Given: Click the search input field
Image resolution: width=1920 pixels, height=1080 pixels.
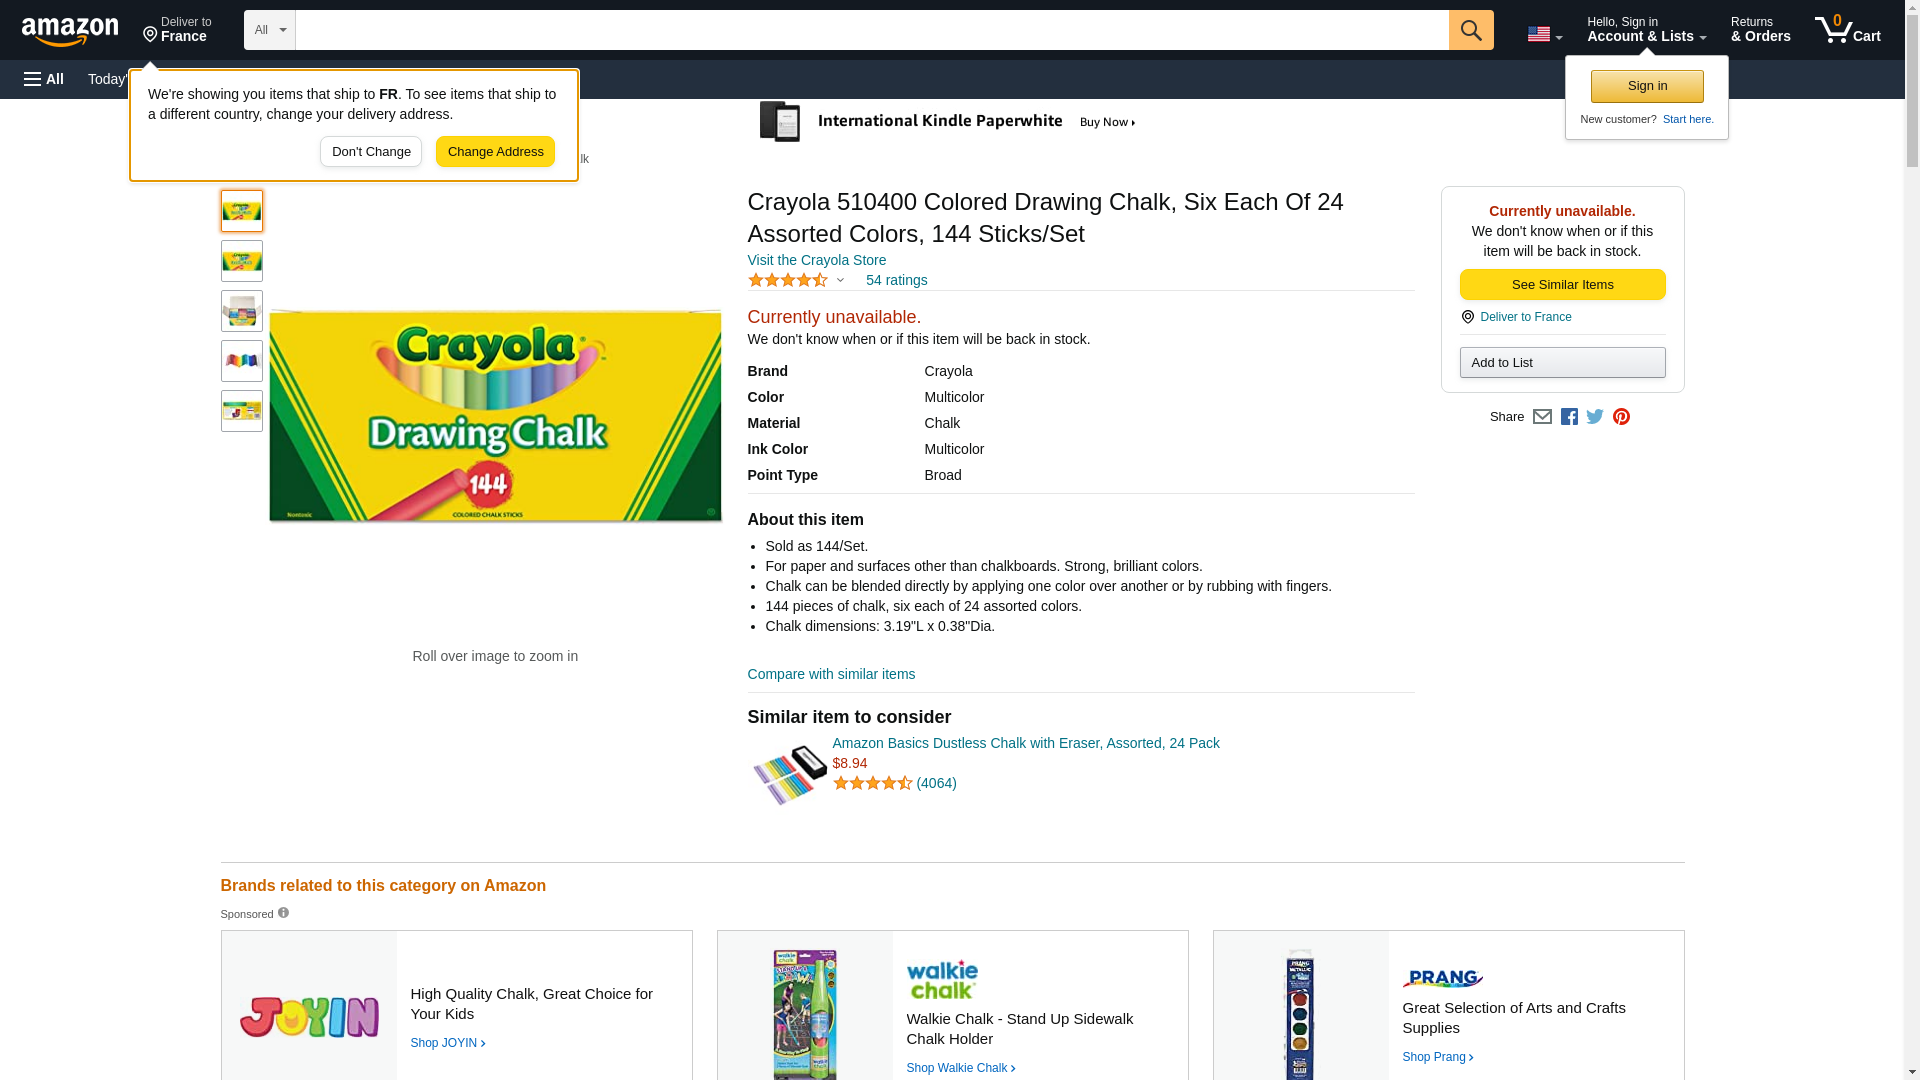Looking at the screenshot, I should tap(872, 30).
